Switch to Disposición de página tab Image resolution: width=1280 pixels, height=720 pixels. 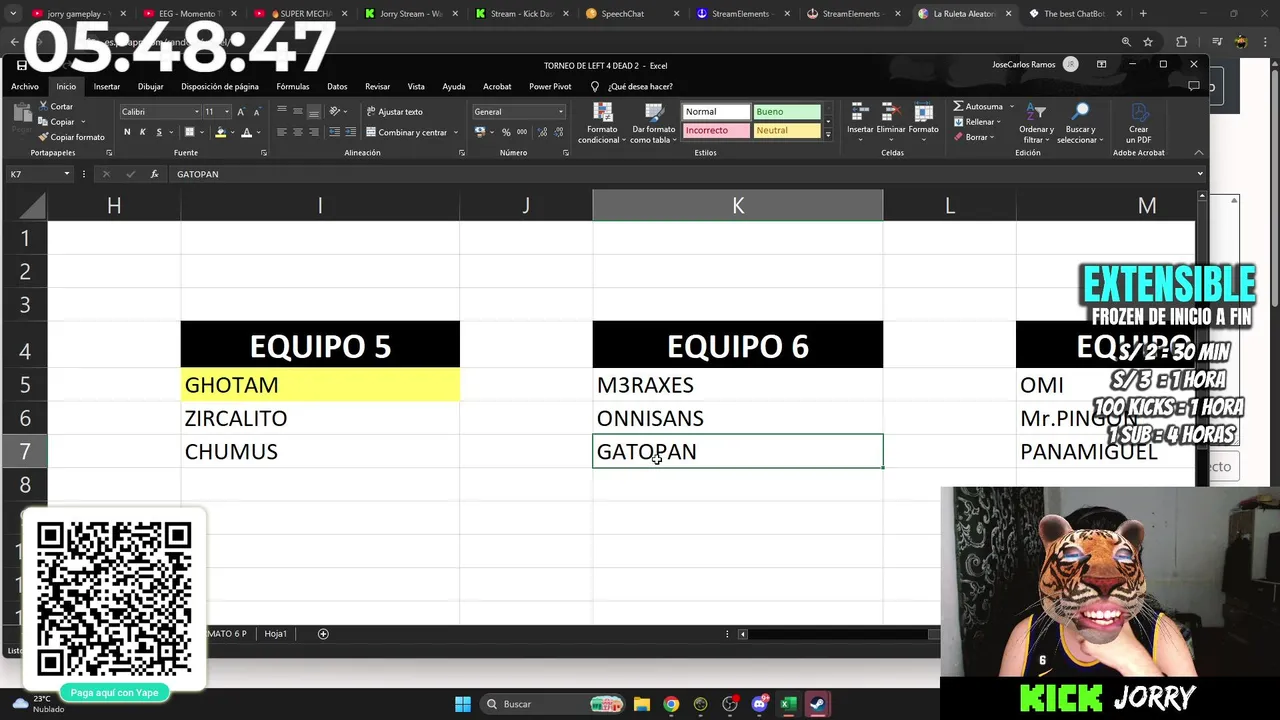tap(220, 87)
